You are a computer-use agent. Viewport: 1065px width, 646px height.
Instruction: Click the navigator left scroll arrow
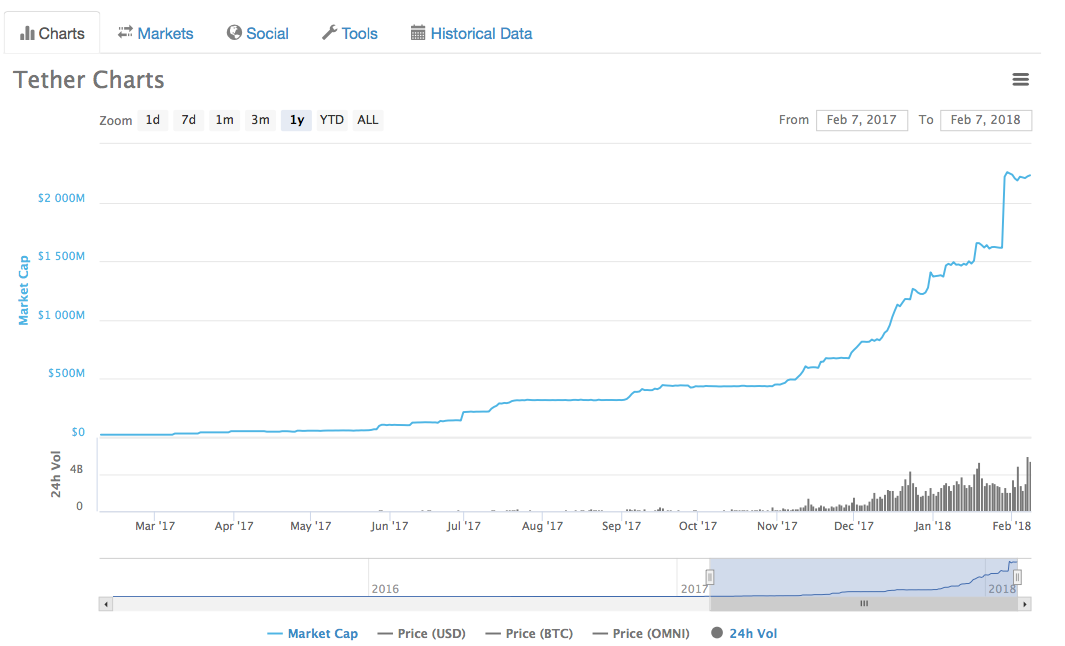(105, 604)
